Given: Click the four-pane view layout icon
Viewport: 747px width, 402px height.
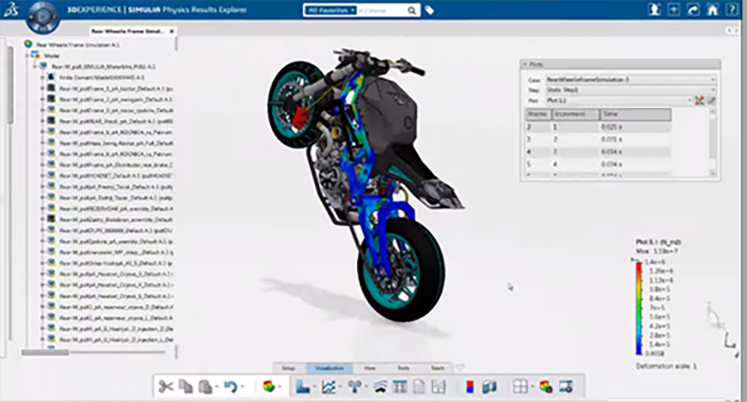Looking at the screenshot, I should 520,386.
